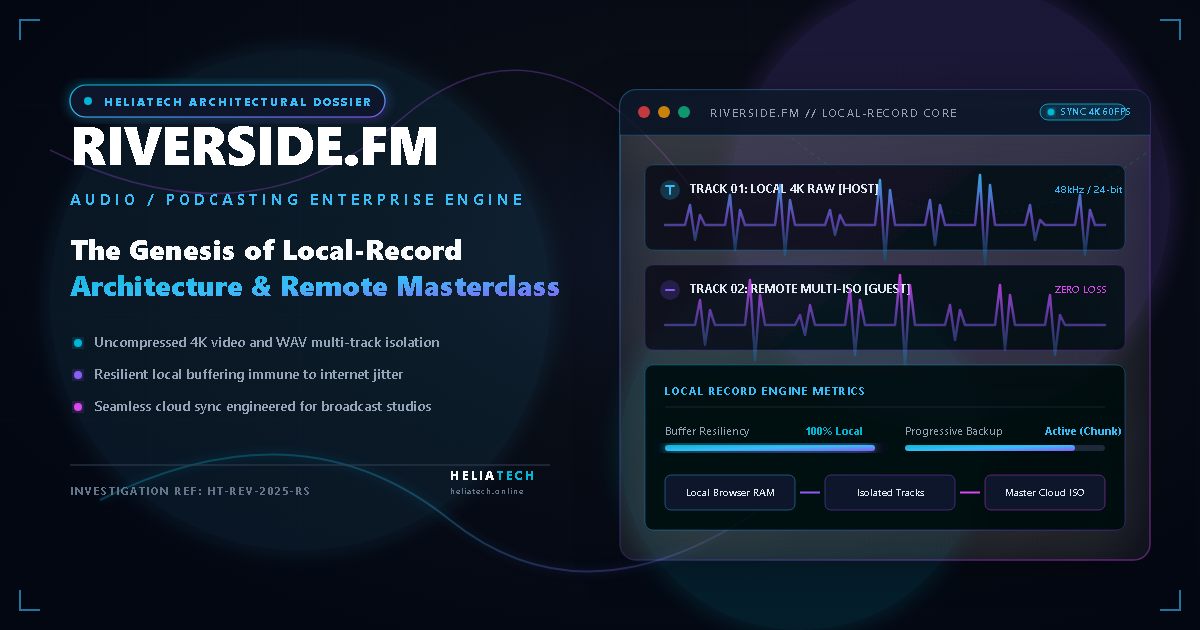Click the 'Buffer Resiliency' label
This screenshot has height=630, width=1200.
[707, 431]
